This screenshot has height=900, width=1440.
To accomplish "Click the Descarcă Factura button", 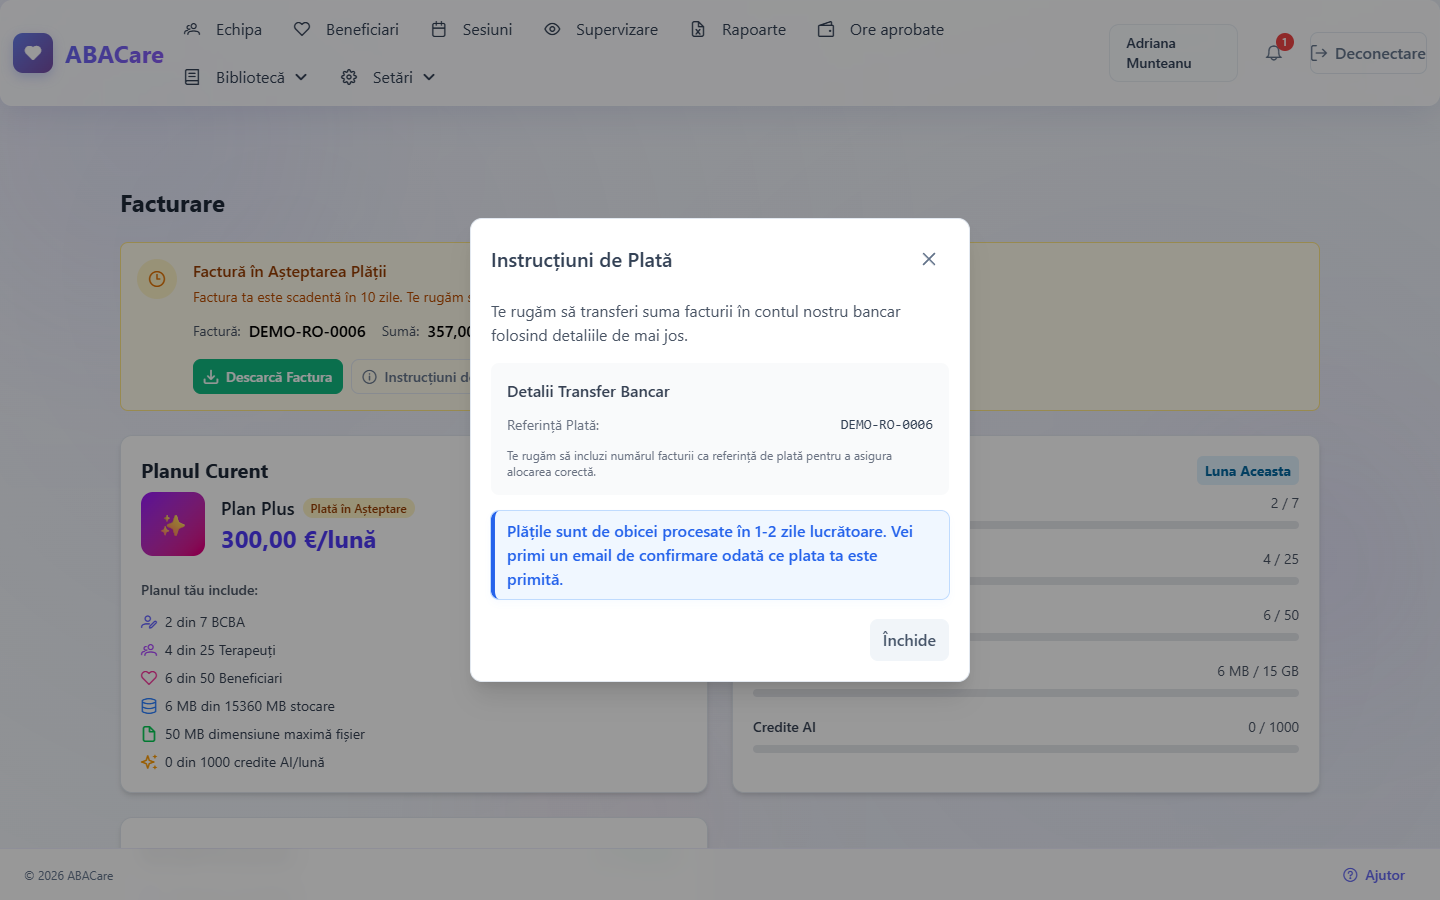I will tap(268, 377).
